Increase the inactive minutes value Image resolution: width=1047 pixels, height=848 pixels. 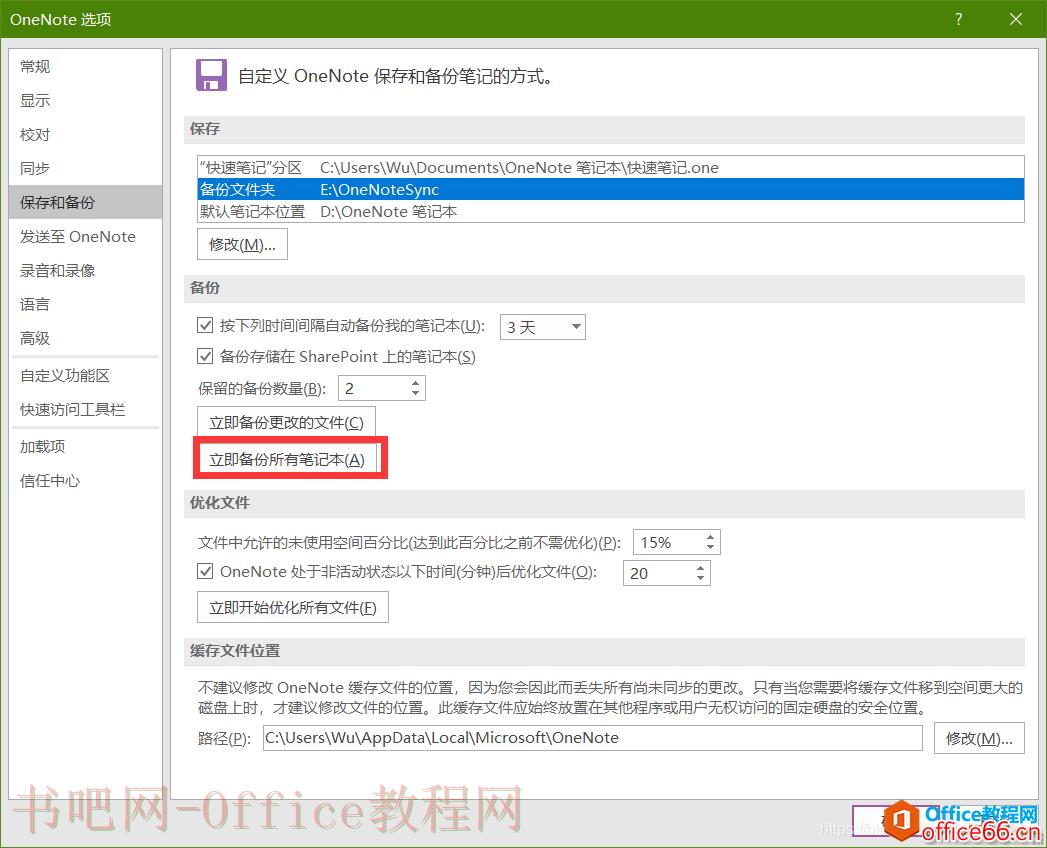pyautogui.click(x=700, y=568)
